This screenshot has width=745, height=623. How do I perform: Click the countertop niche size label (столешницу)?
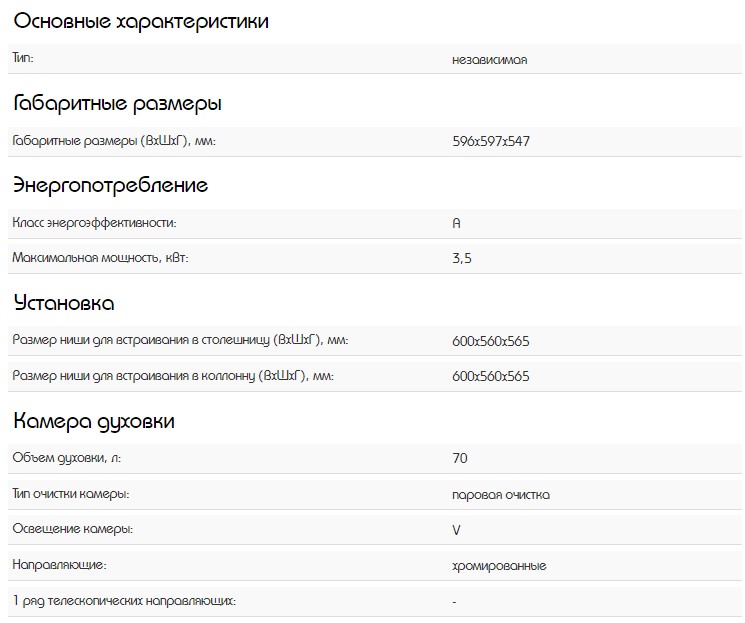pos(180,341)
